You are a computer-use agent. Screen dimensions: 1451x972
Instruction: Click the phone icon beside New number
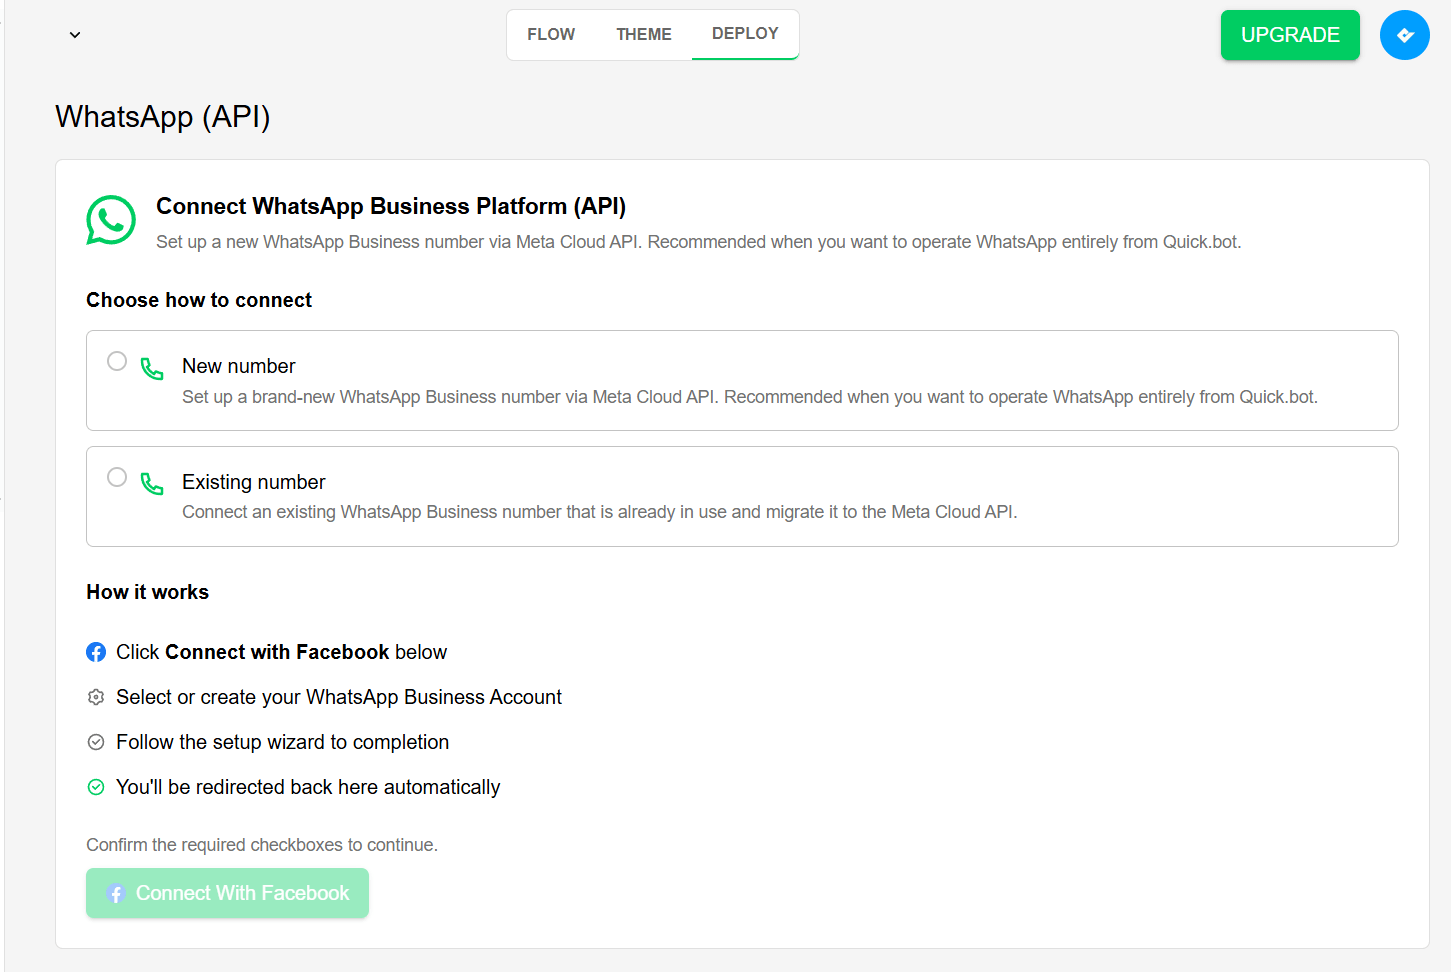[x=152, y=369]
